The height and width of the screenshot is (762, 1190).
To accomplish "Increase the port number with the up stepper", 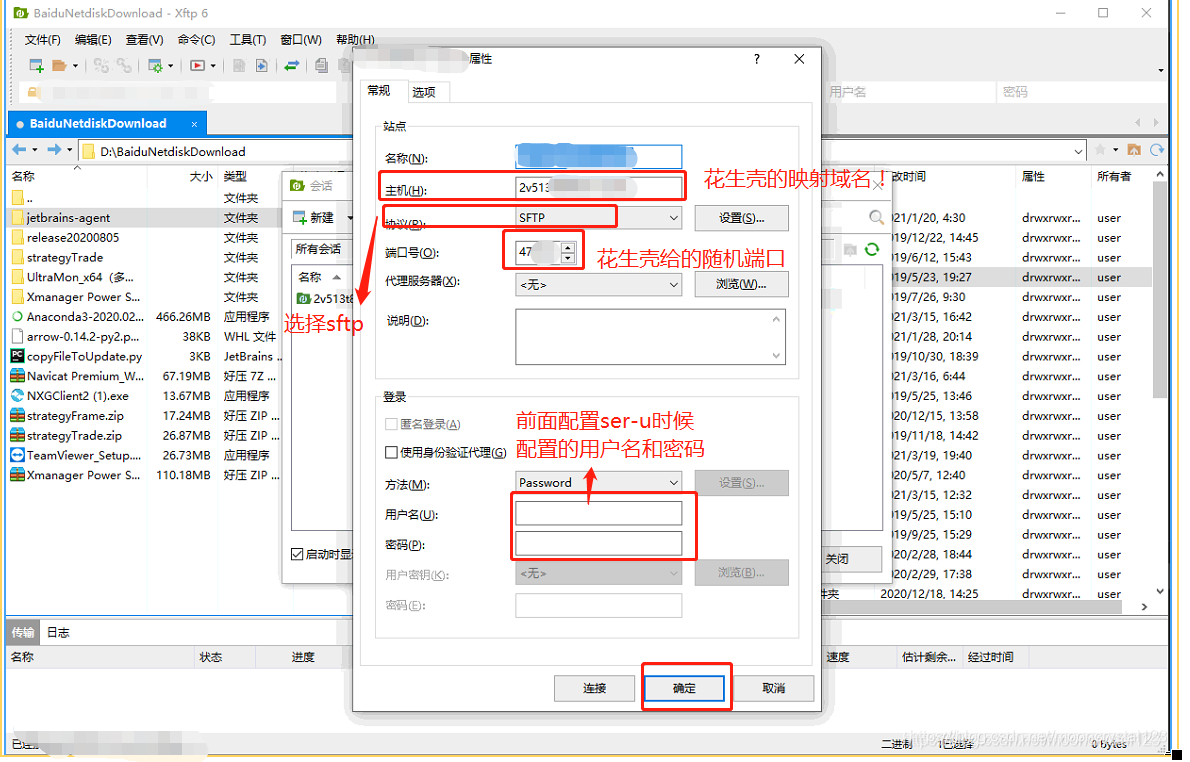I will (x=568, y=247).
